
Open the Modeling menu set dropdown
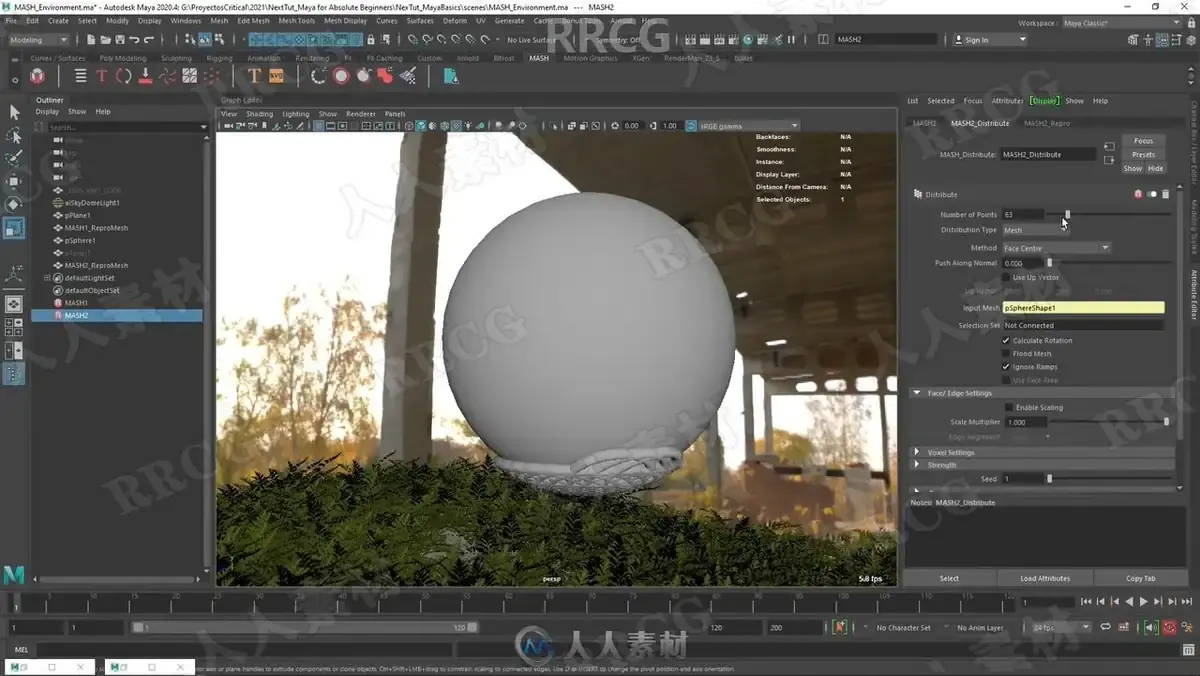(x=38, y=40)
